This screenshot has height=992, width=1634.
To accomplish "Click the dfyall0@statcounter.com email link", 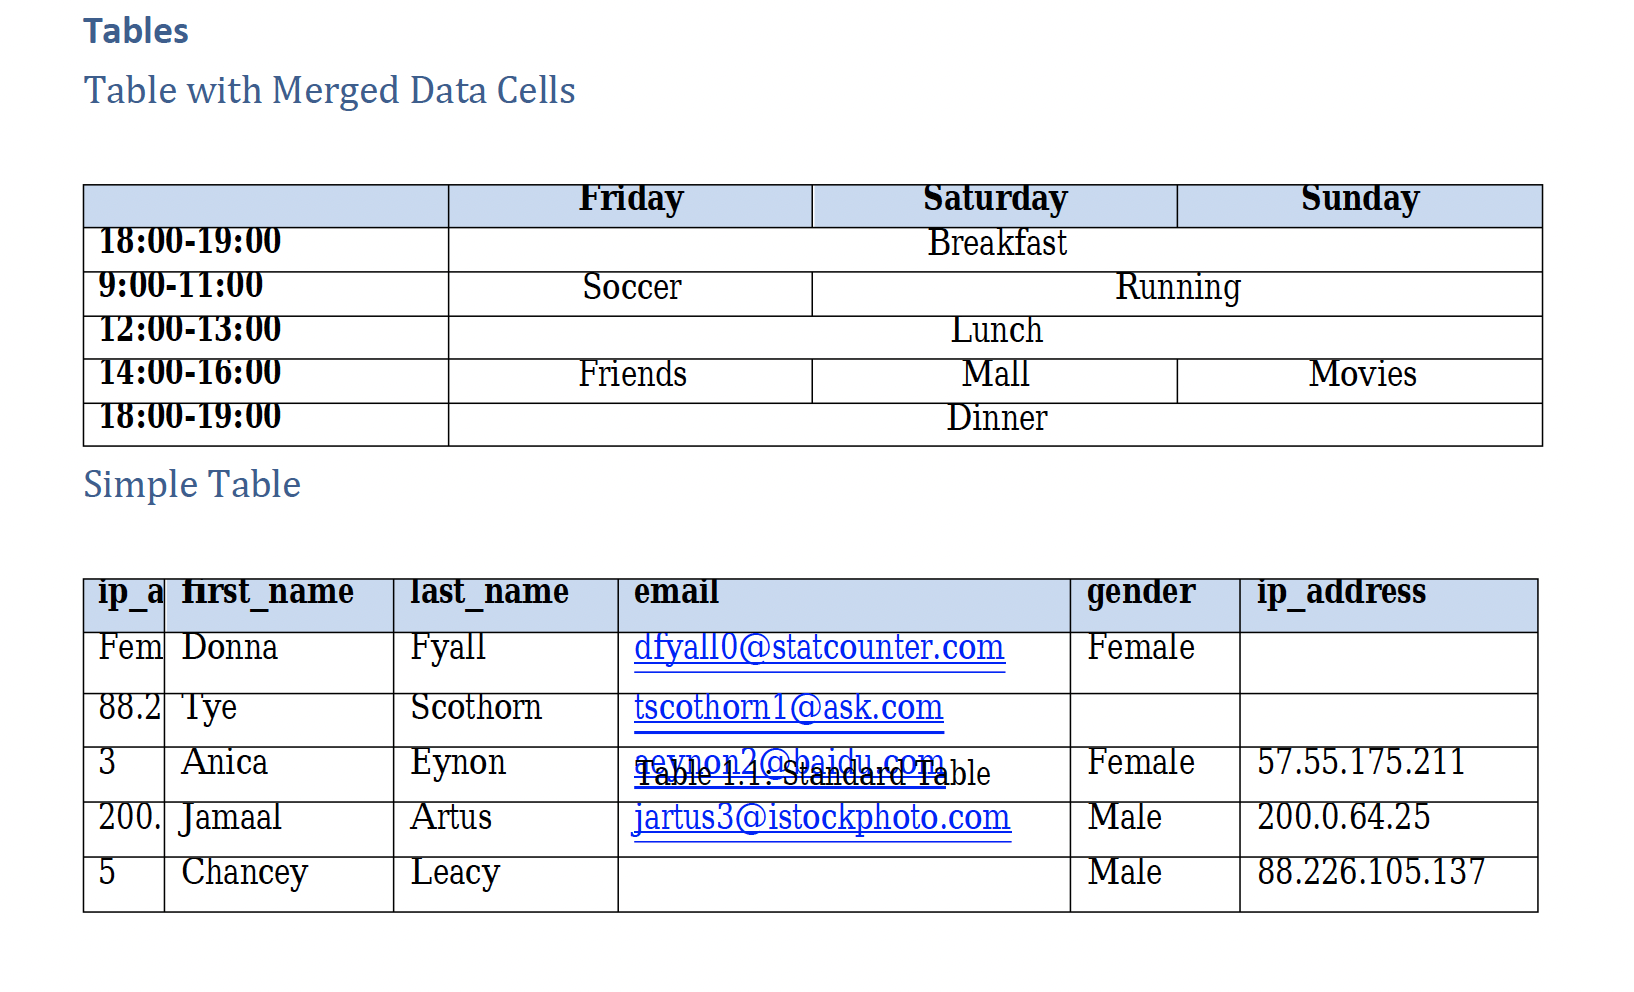I will click(818, 648).
